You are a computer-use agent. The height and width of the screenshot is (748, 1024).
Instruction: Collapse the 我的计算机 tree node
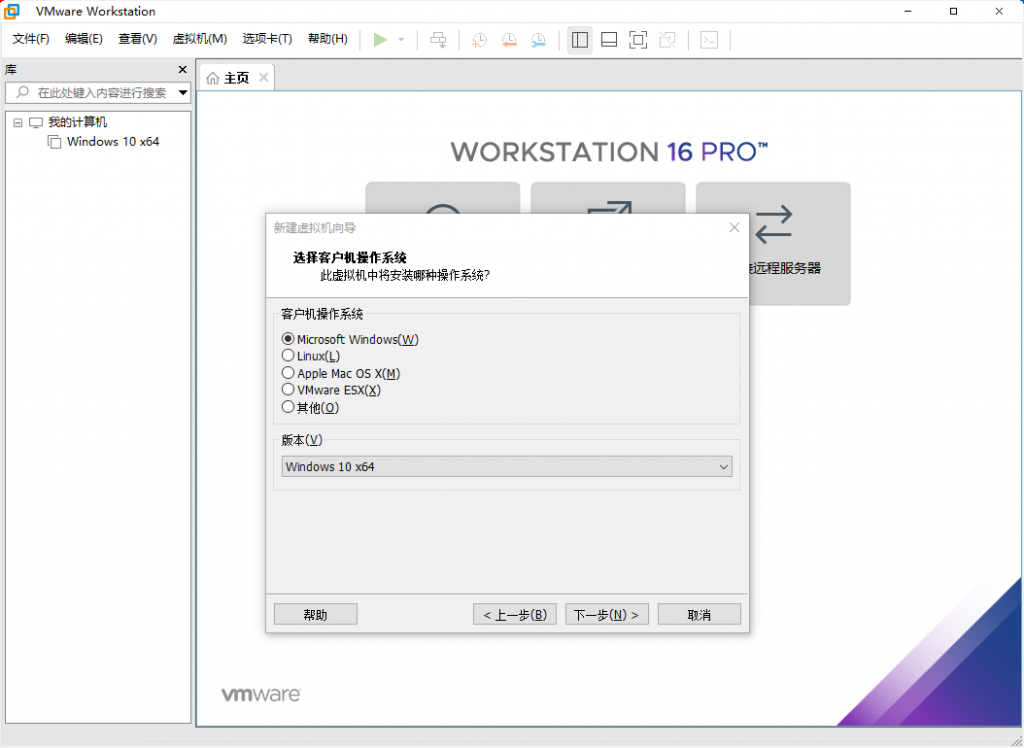point(17,121)
